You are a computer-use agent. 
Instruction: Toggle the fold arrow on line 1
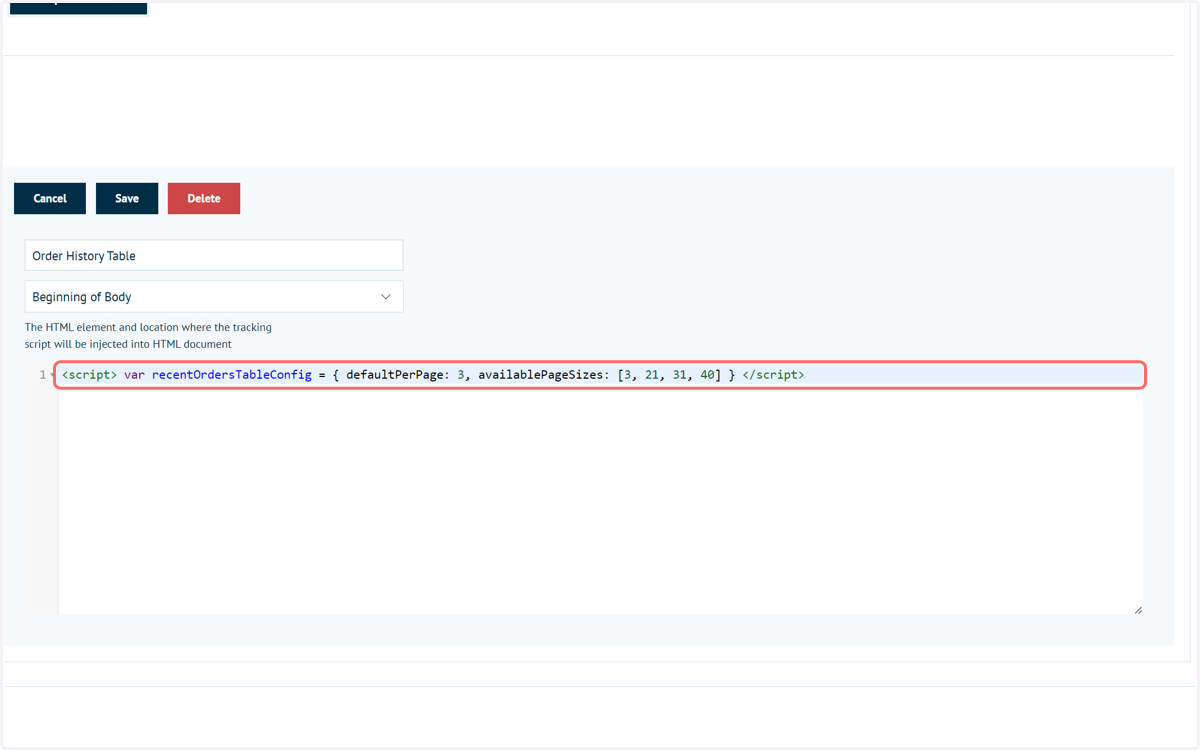pyautogui.click(x=51, y=375)
